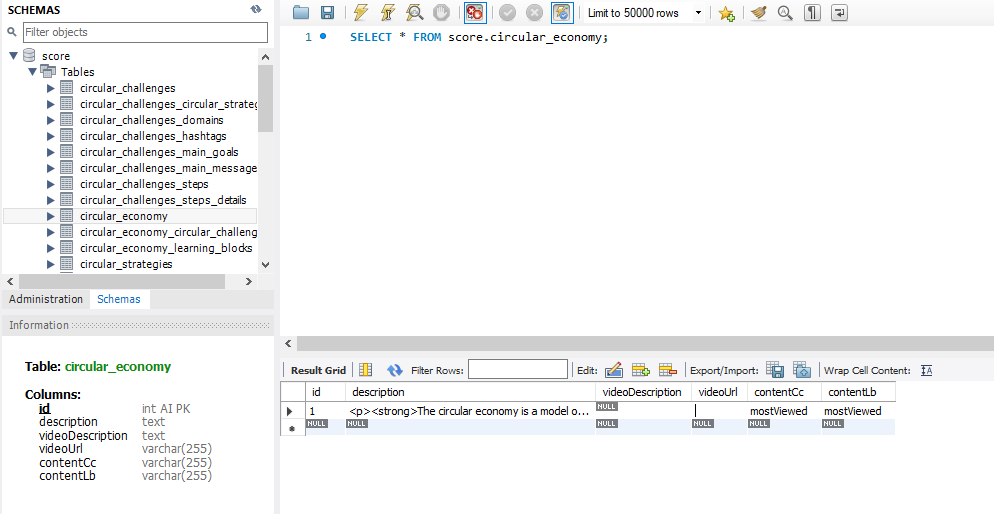Select the Schemas tab
Image resolution: width=994 pixels, height=514 pixels.
(x=119, y=299)
